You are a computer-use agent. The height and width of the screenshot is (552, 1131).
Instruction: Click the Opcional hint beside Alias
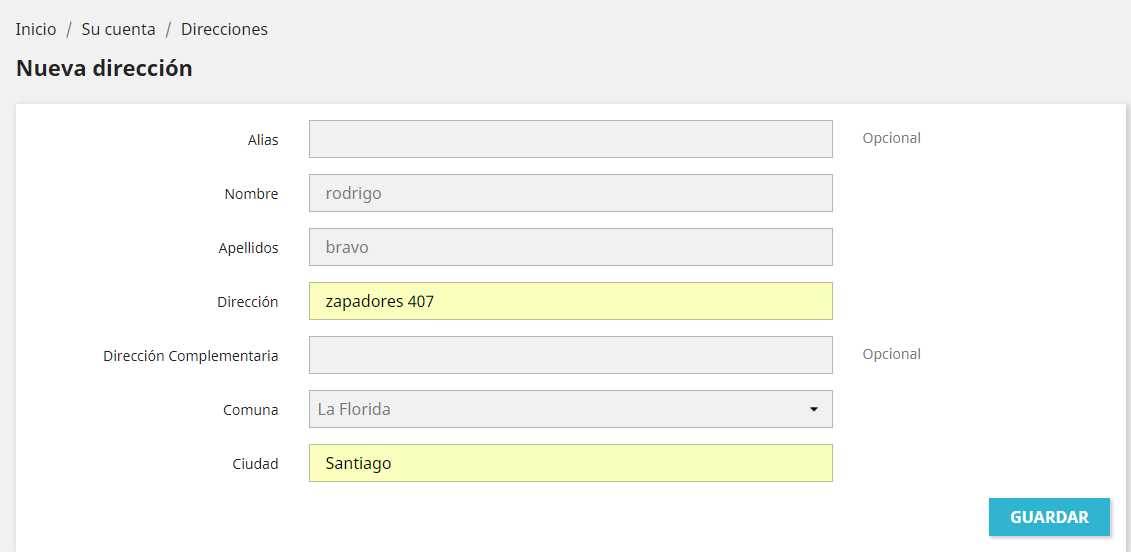(891, 138)
